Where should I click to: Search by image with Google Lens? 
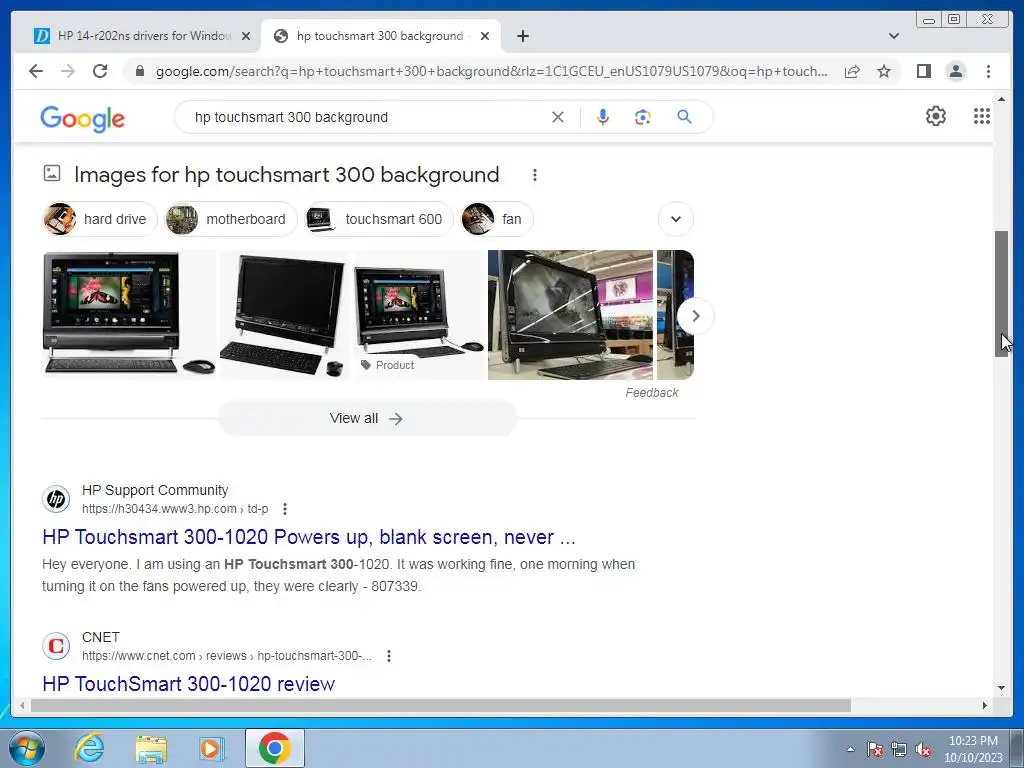[x=643, y=117]
